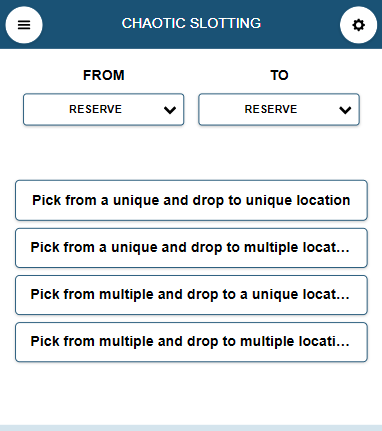Choose unique pick and drop to multiple locations
The height and width of the screenshot is (431, 382).
[191, 248]
